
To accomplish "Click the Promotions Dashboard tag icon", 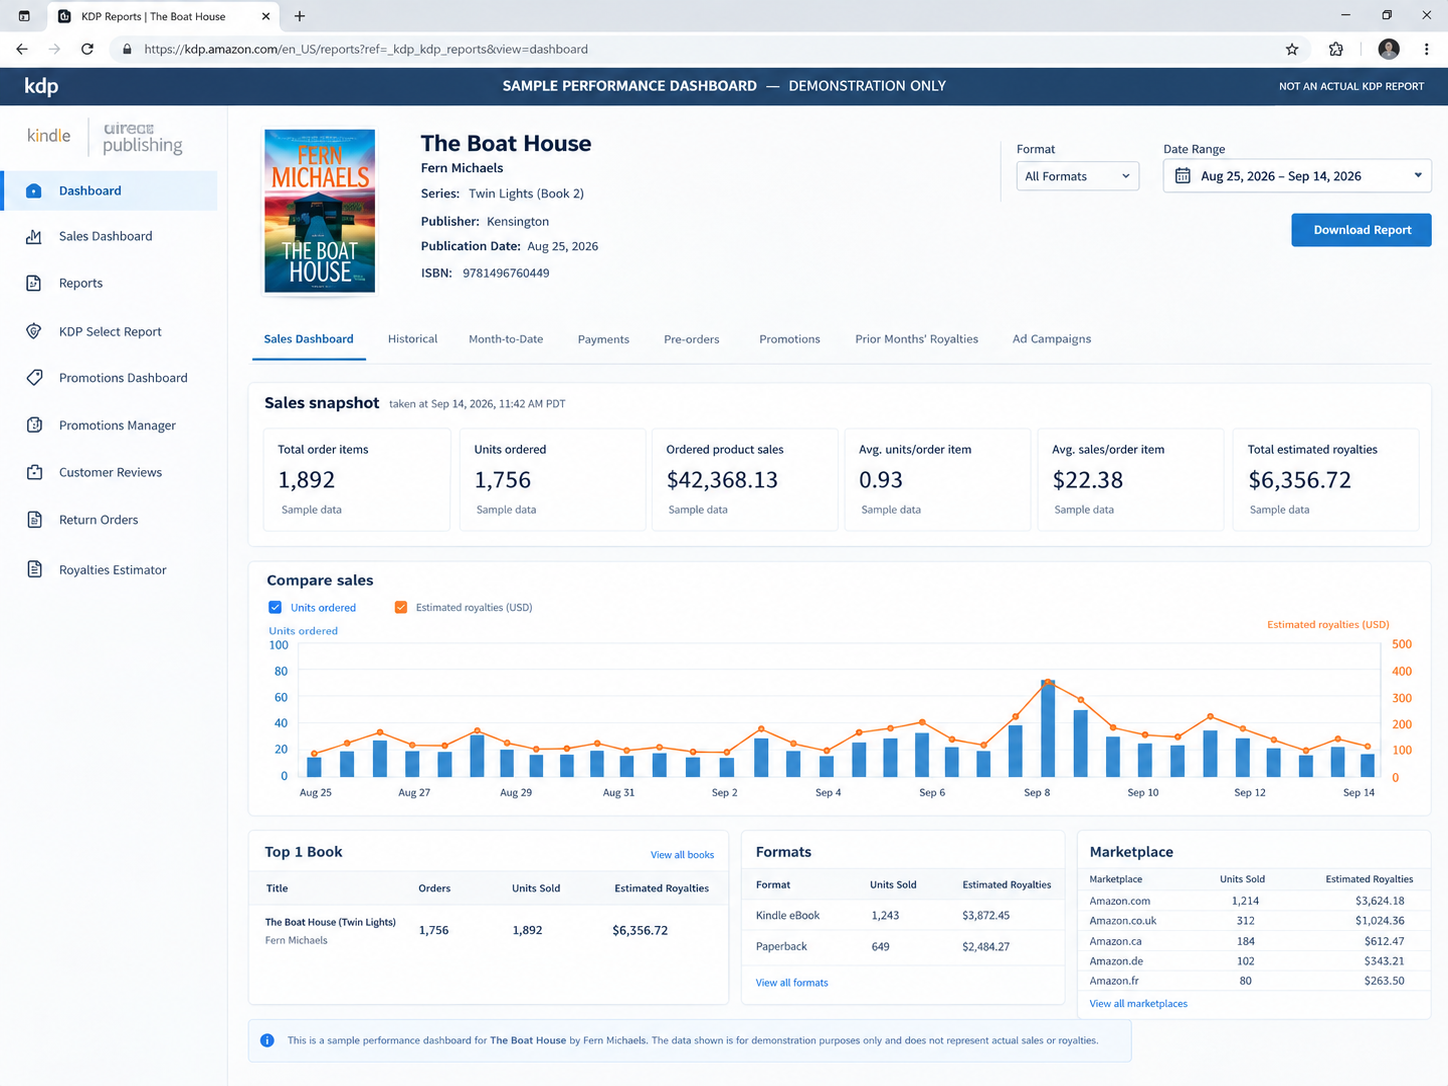I will click(x=34, y=378).
